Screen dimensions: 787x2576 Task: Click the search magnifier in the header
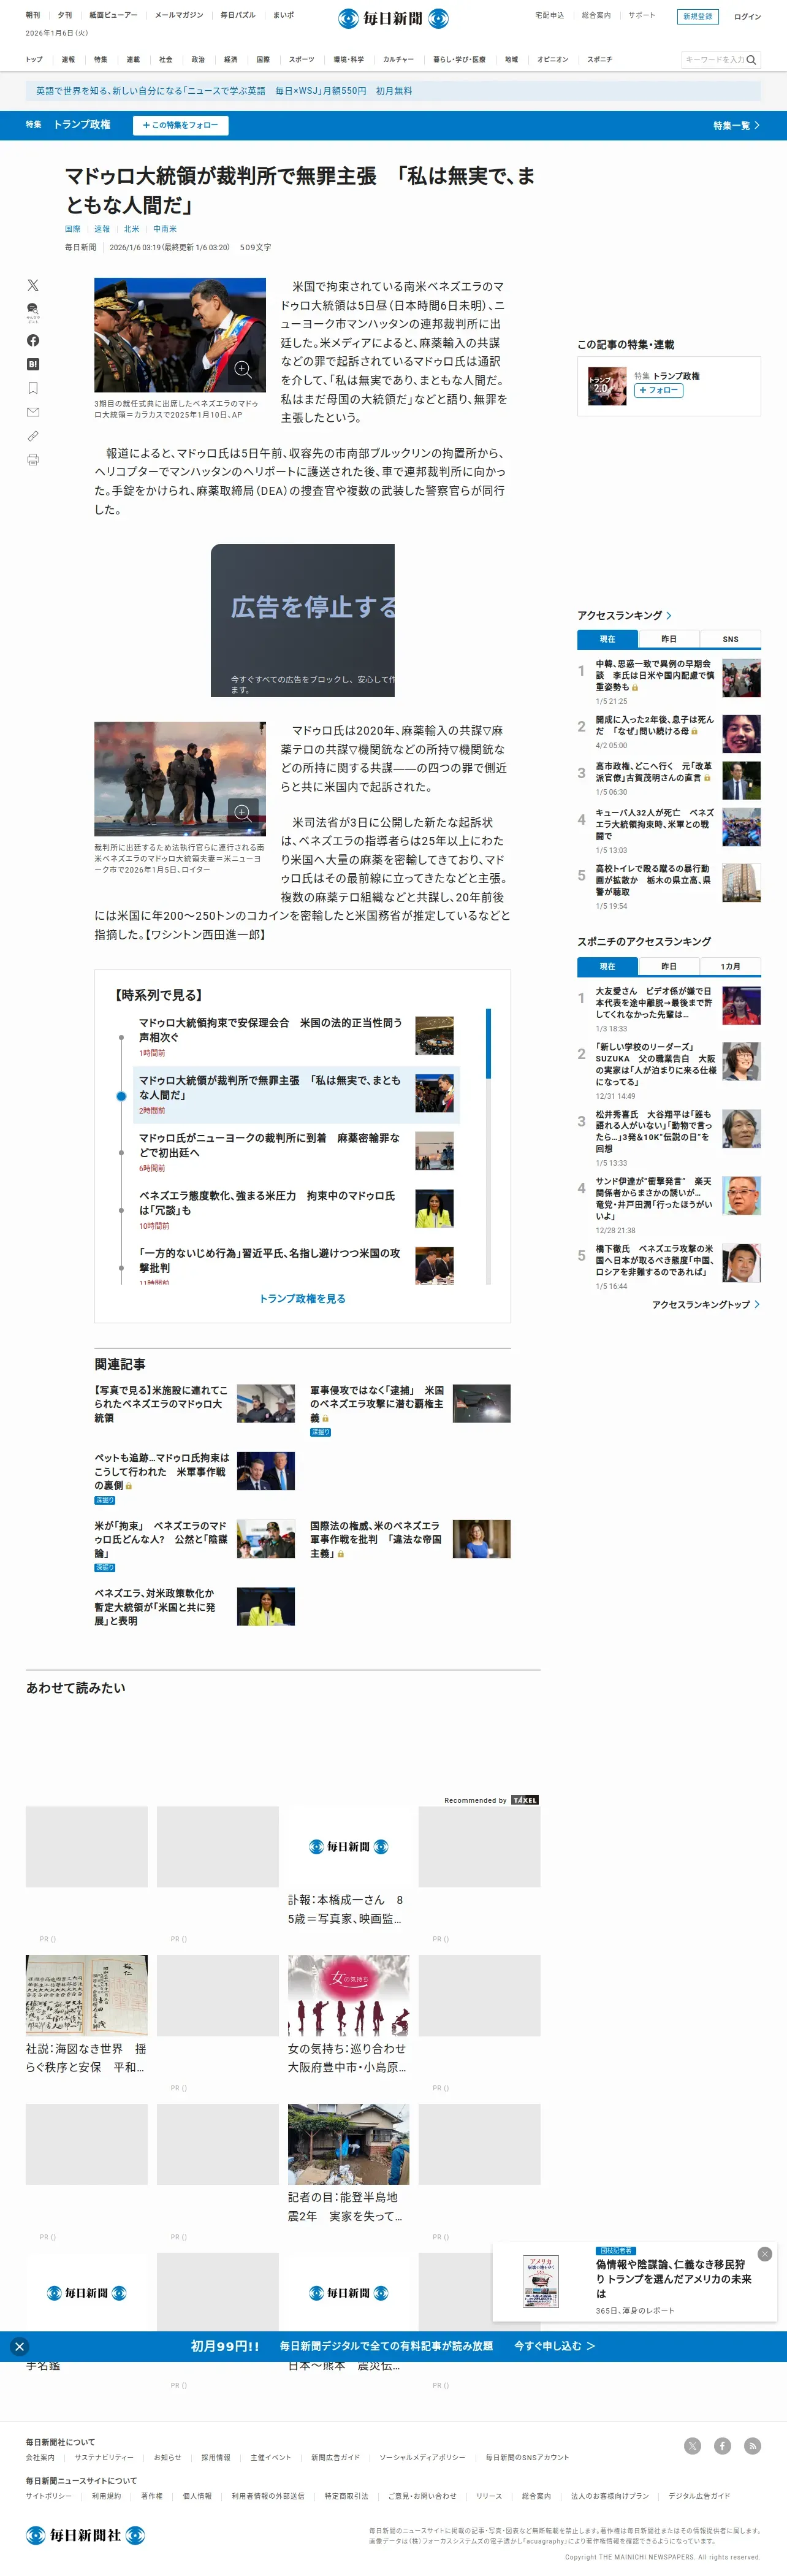751,60
